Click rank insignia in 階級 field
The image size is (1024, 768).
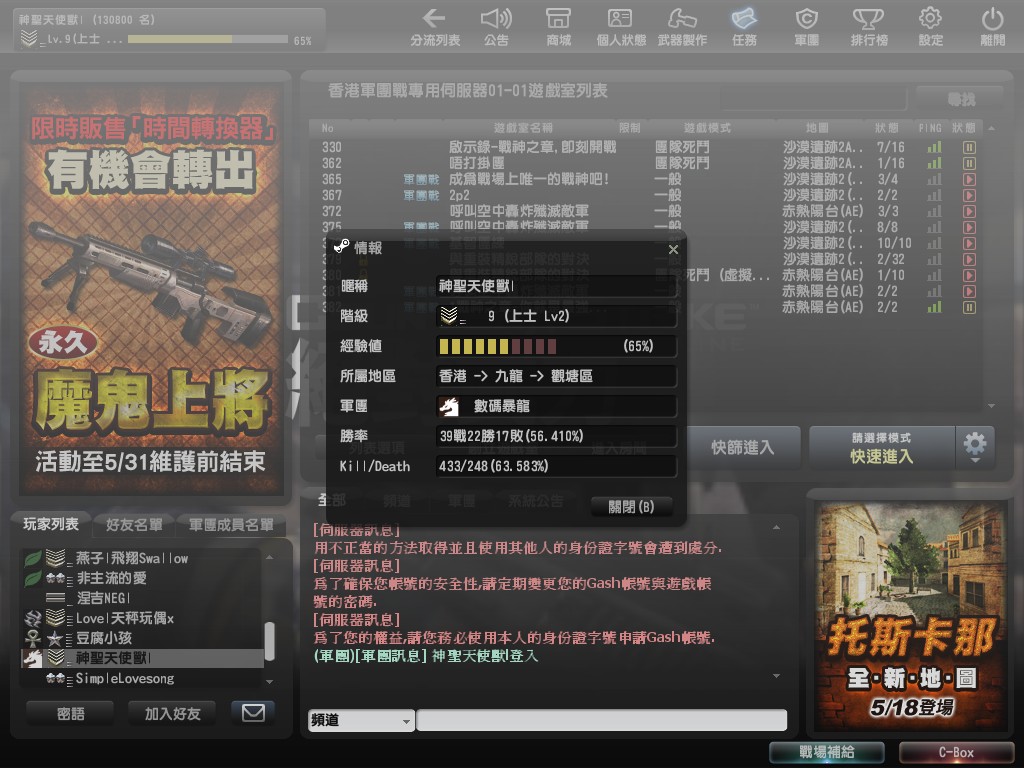click(x=449, y=316)
